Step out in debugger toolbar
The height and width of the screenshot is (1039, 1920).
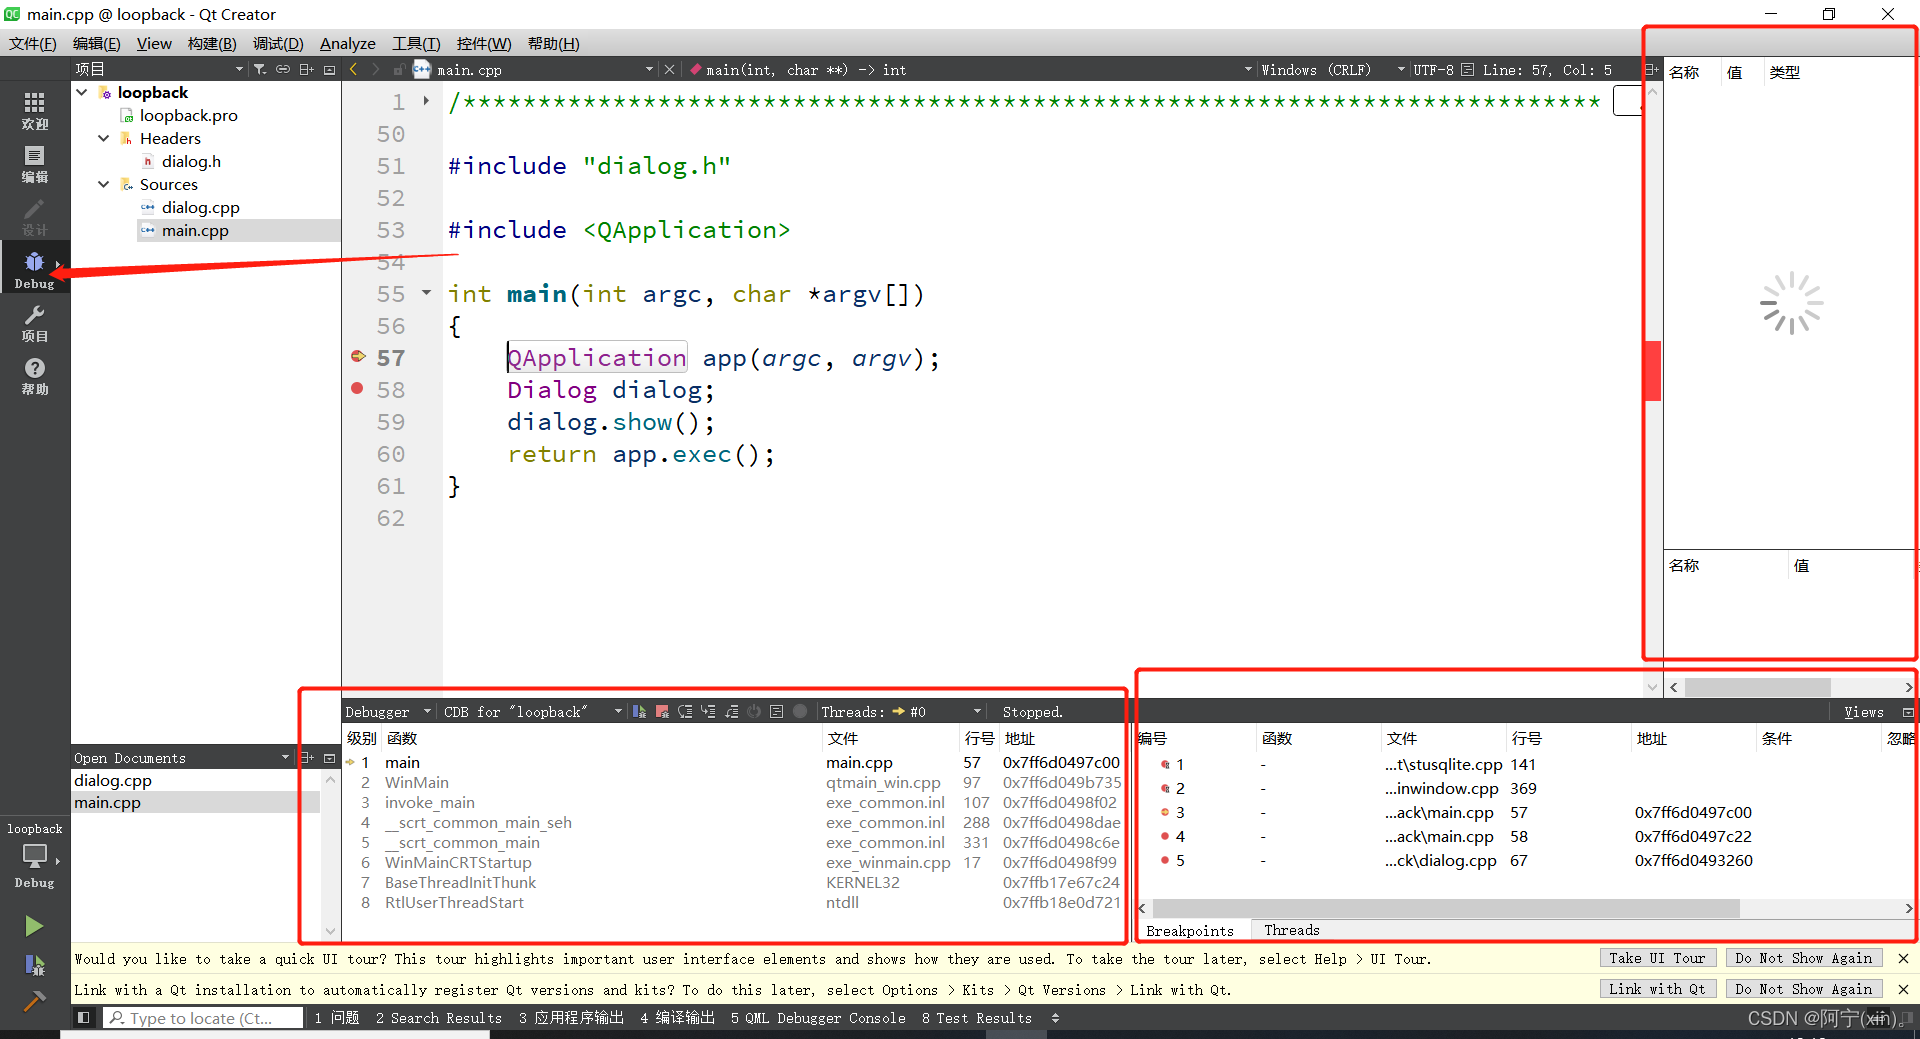731,711
